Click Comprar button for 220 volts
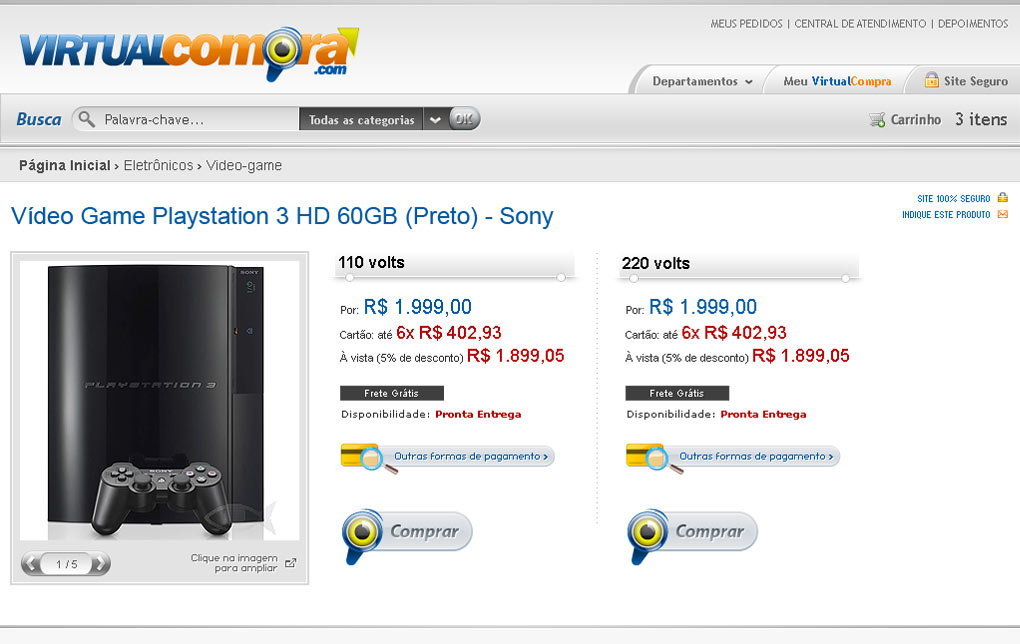The image size is (1020, 644). (x=693, y=535)
